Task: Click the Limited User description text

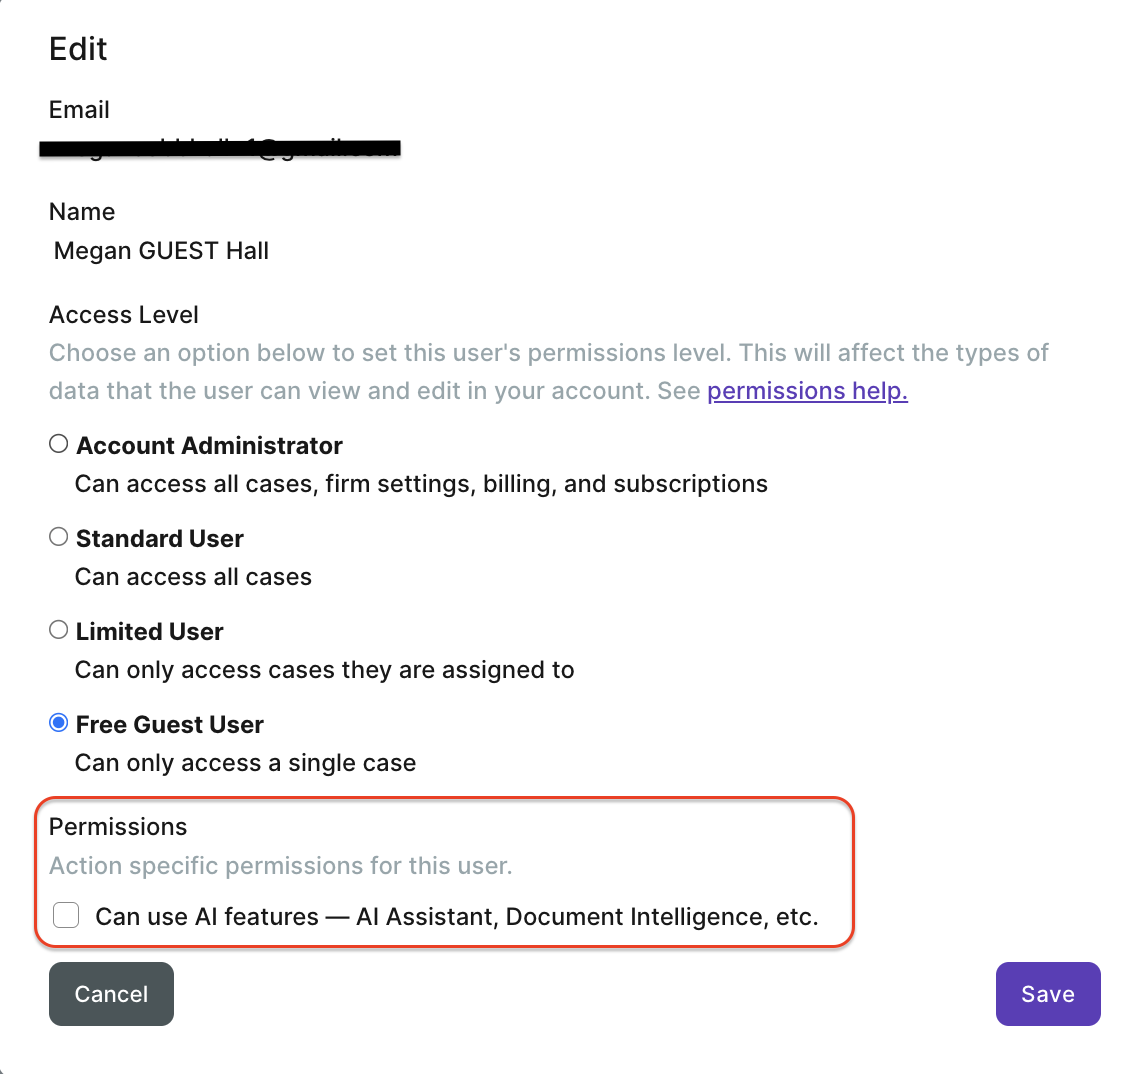Action: pos(324,669)
